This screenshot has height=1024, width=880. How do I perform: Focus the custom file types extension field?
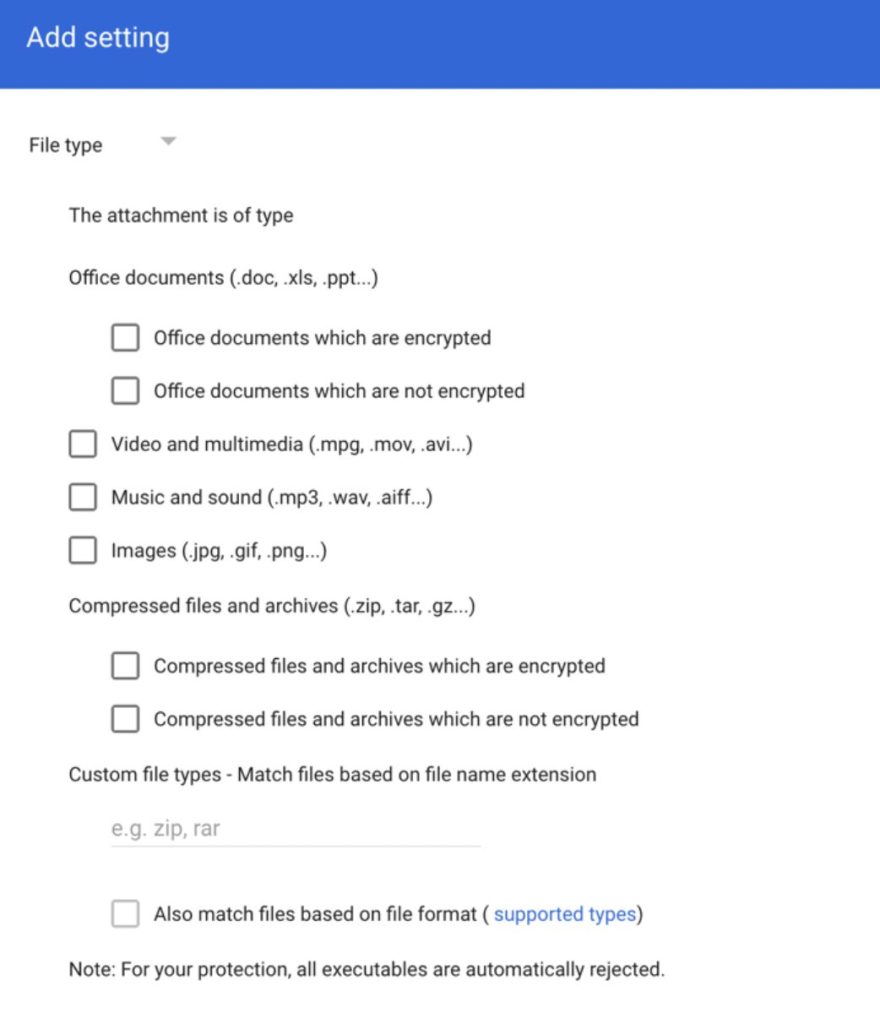point(295,829)
